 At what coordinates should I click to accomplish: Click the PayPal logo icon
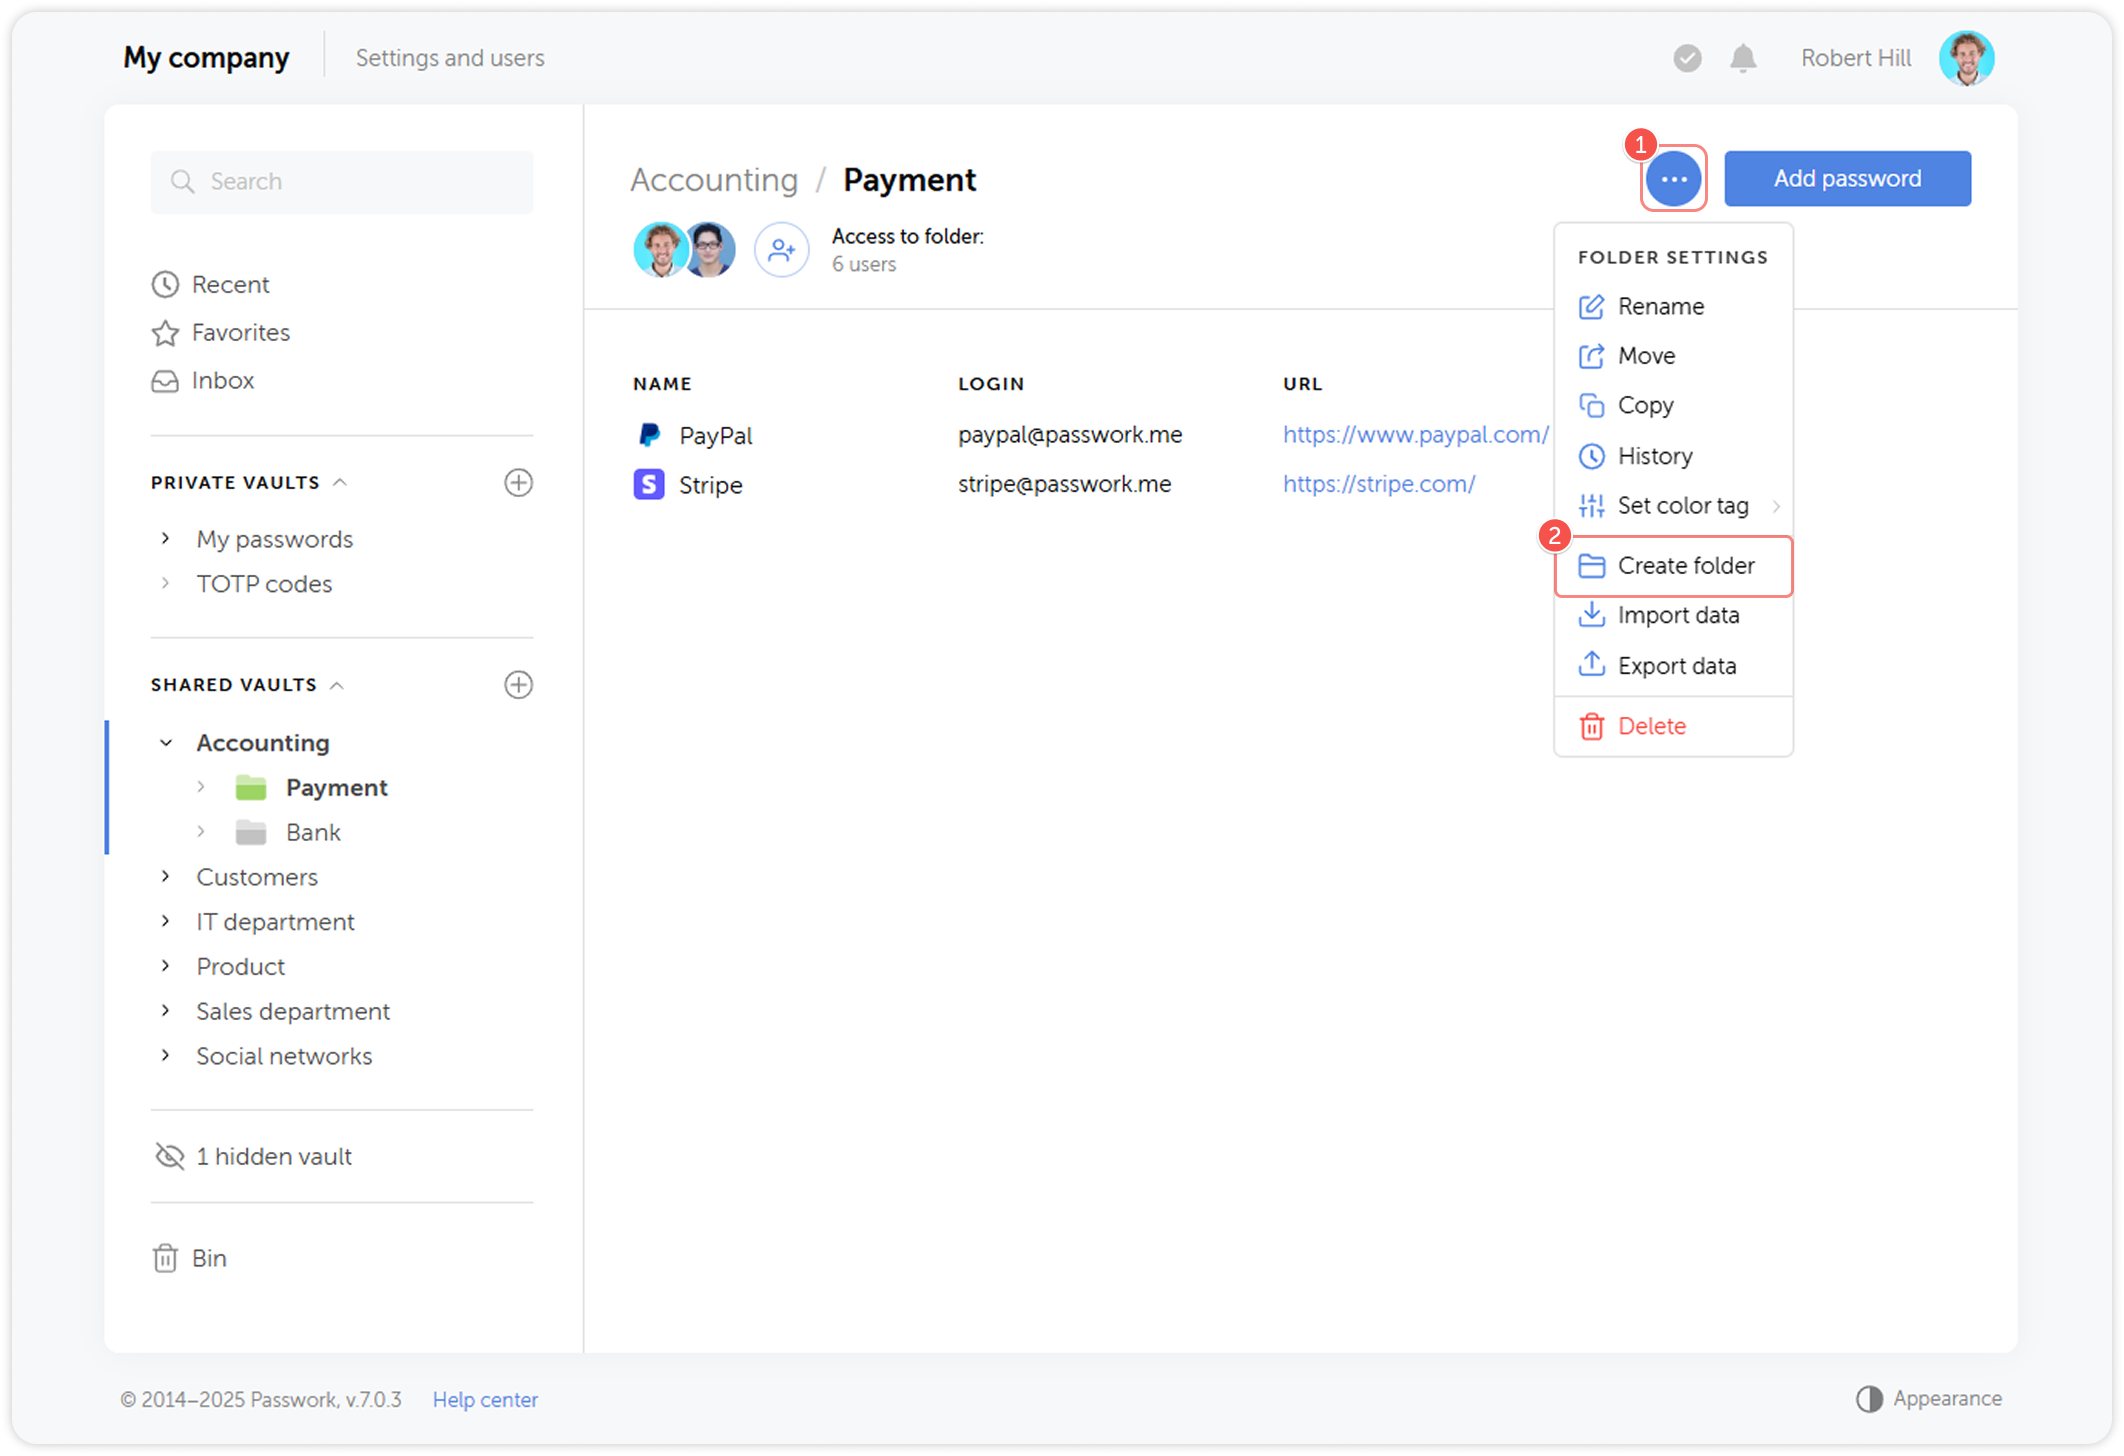(x=649, y=435)
